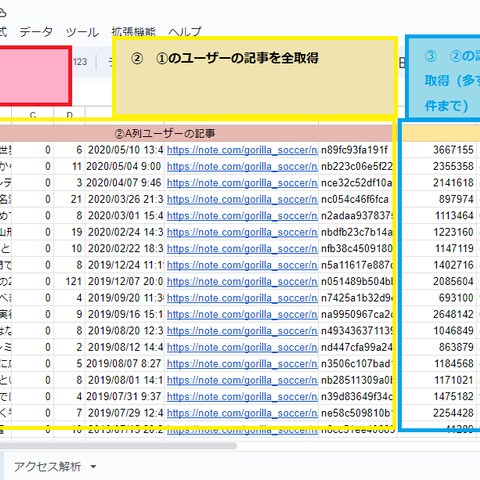The image size is (480, 480).
Task: Select the column D cell showing 11
Action: [69, 166]
